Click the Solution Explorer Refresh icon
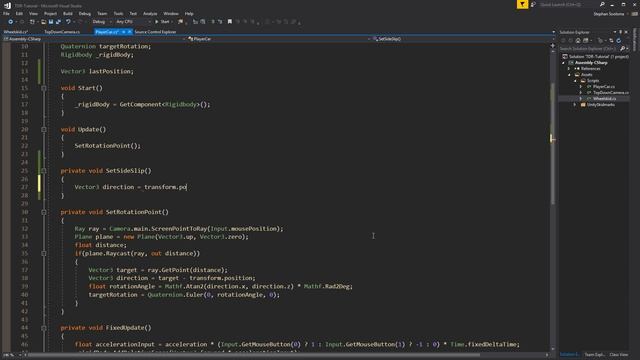This screenshot has width=640, height=360. pos(619,41)
